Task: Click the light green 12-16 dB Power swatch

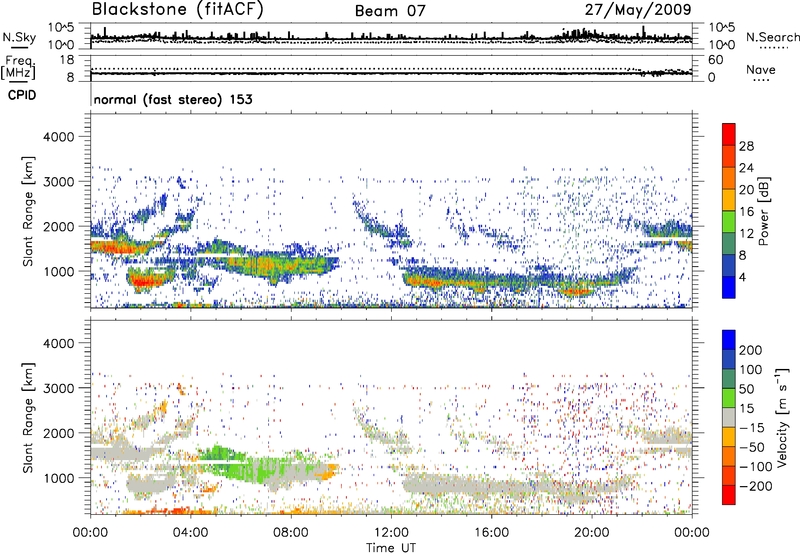Action: [729, 221]
